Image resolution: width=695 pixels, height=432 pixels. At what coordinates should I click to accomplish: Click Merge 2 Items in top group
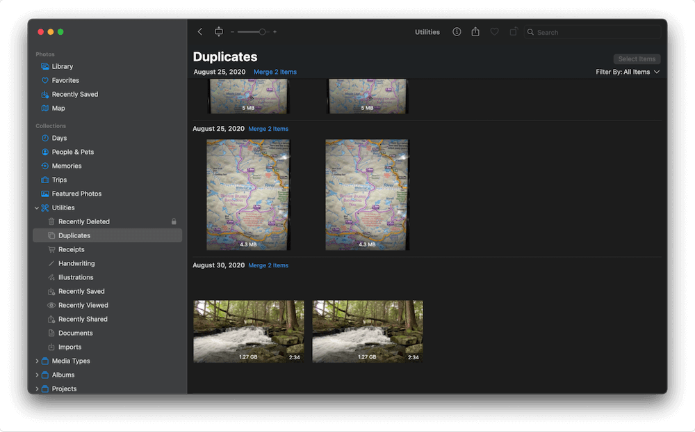pyautogui.click(x=275, y=72)
